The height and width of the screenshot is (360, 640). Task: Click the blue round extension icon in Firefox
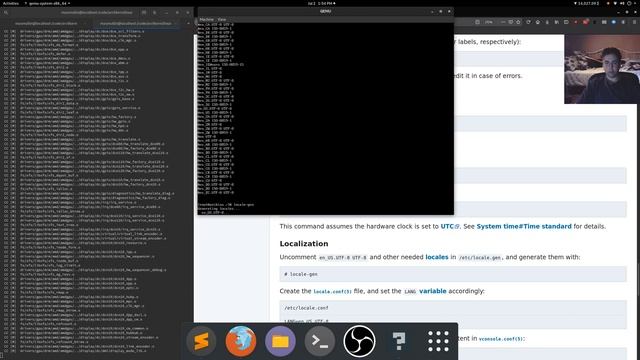(613, 22)
